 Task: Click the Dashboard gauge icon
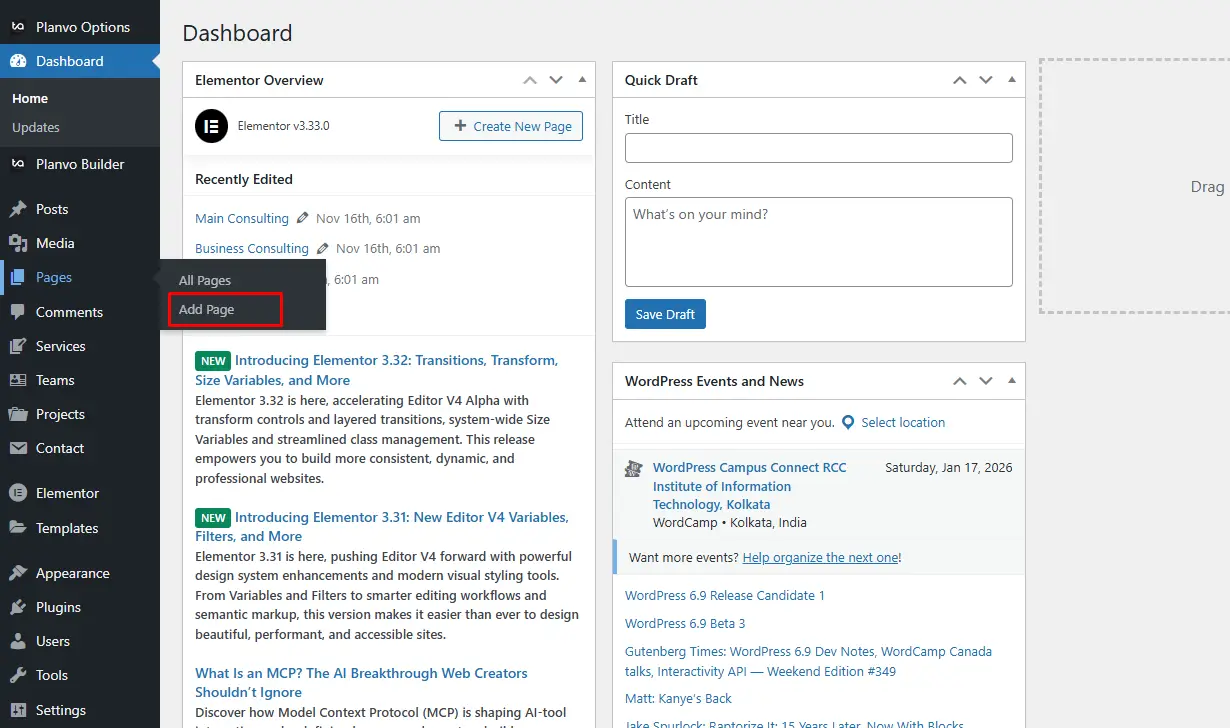[18, 61]
